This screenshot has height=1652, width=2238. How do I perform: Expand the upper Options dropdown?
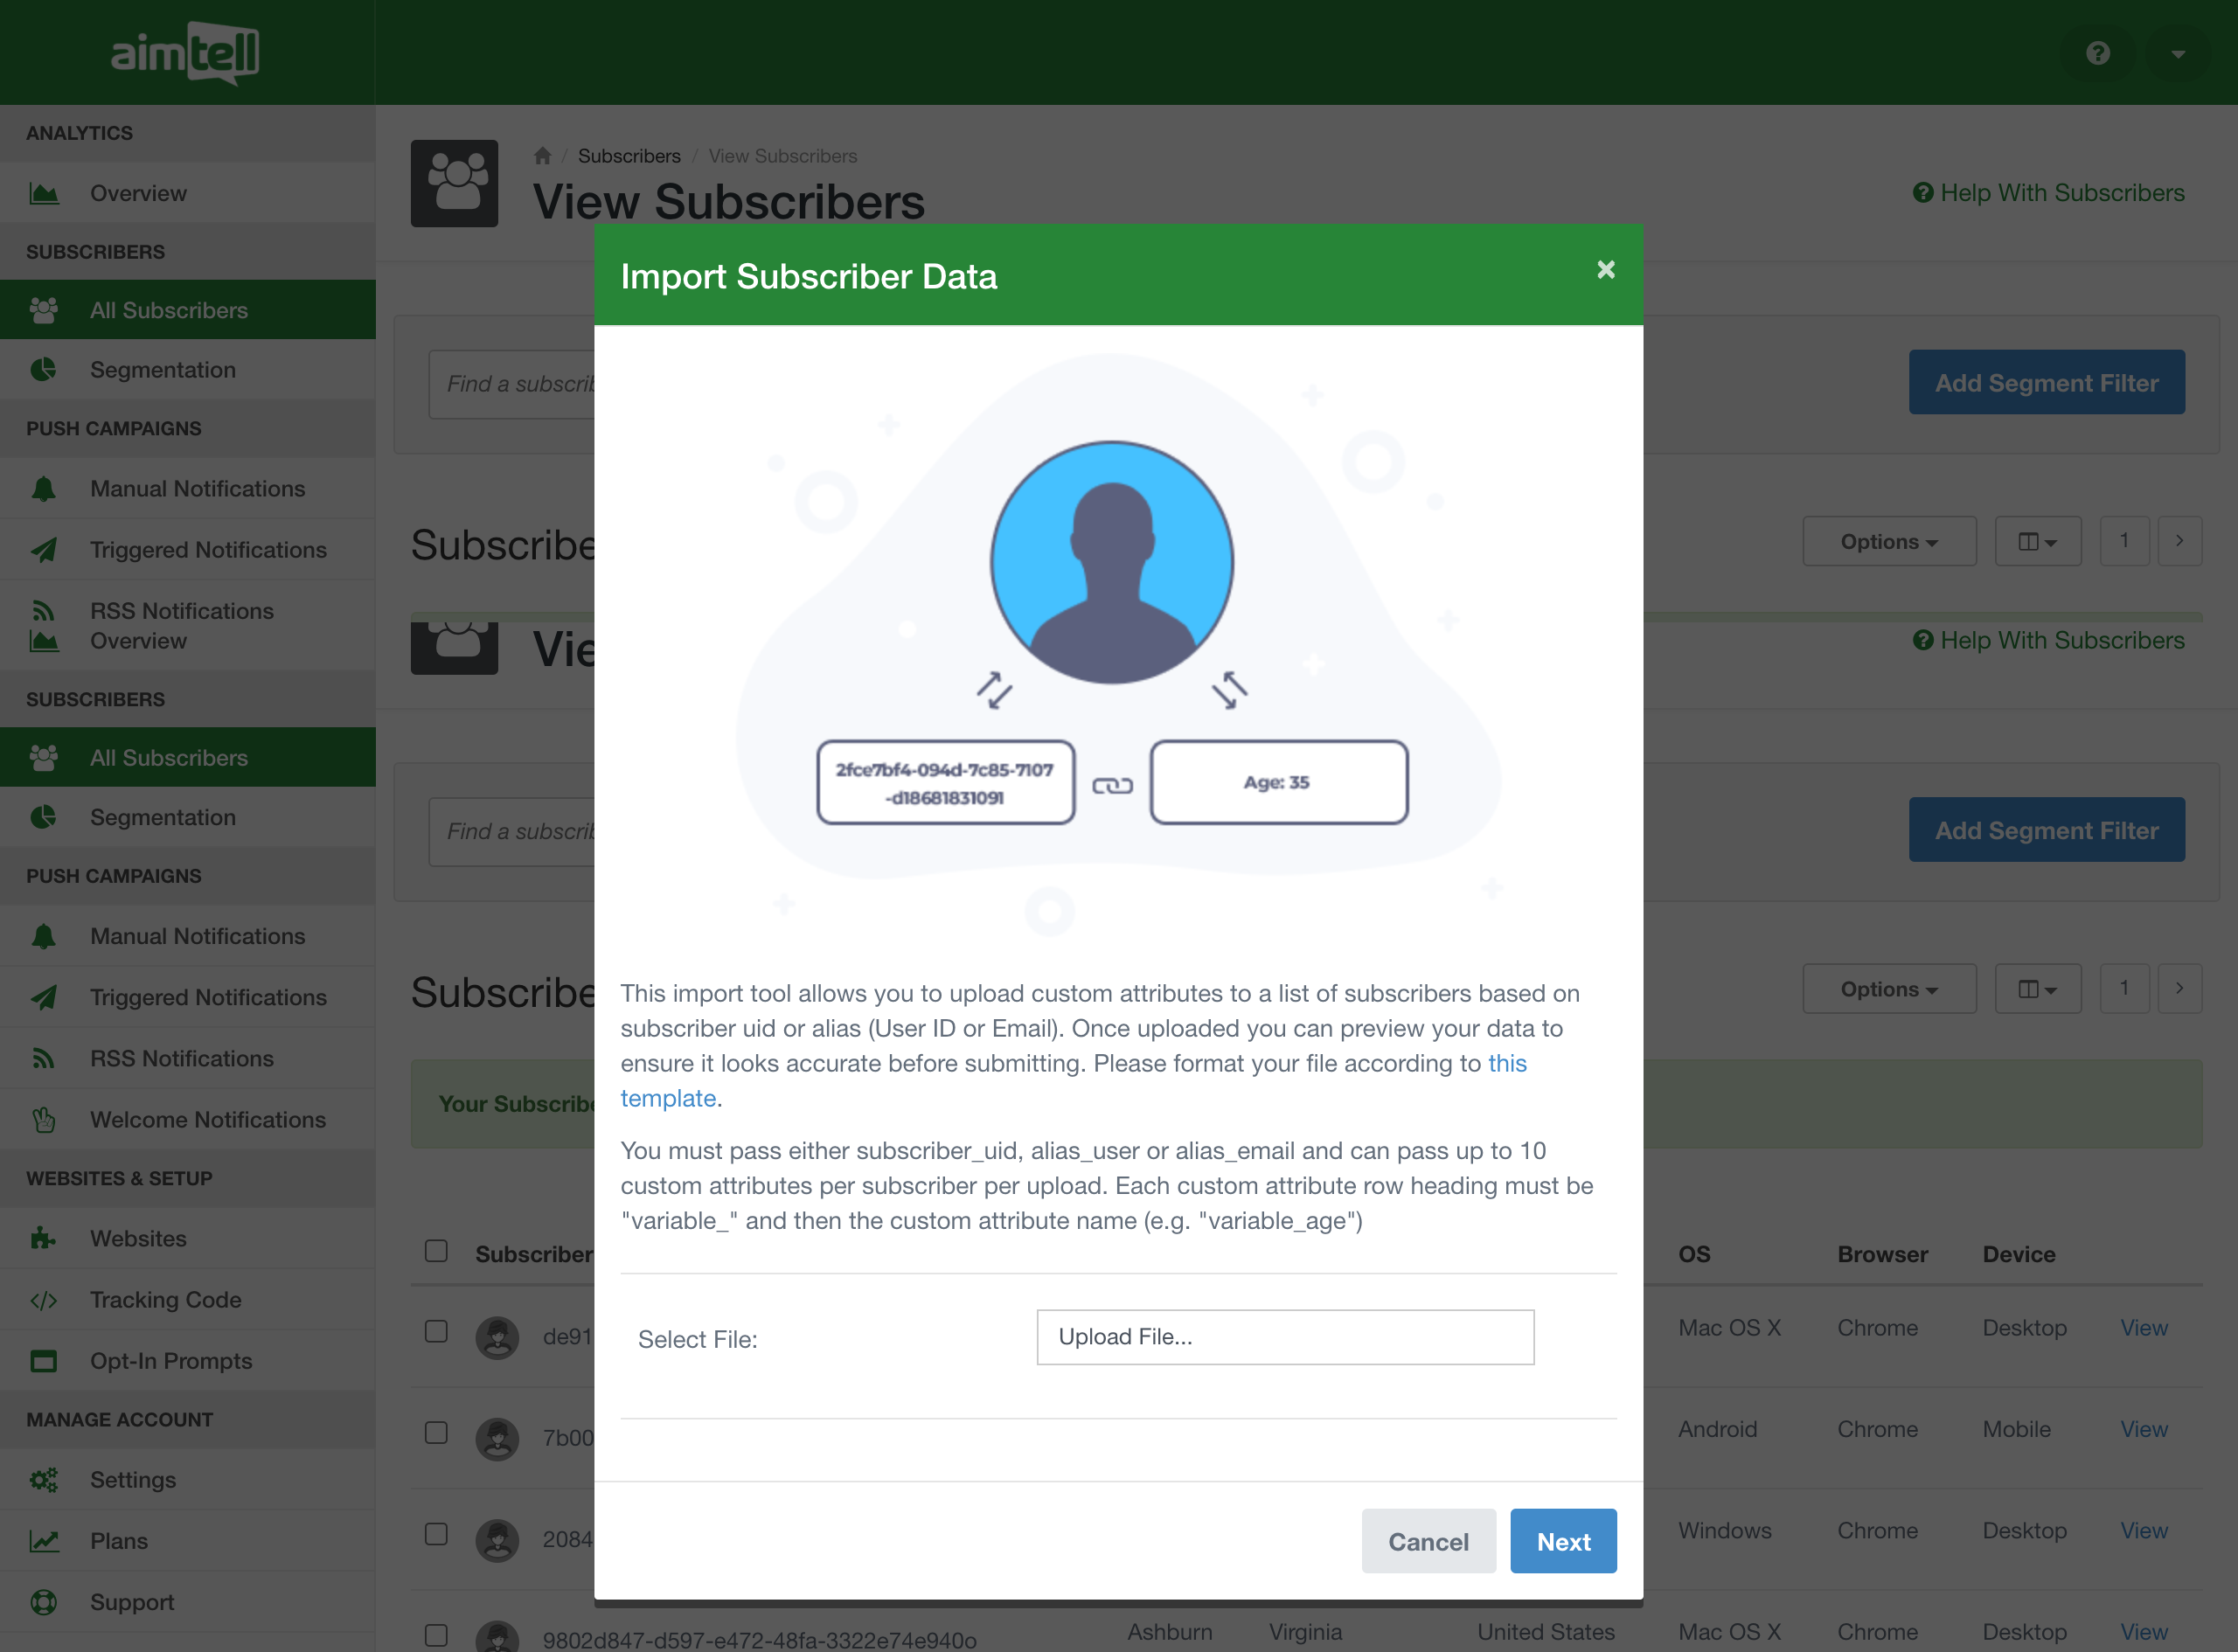[1888, 541]
